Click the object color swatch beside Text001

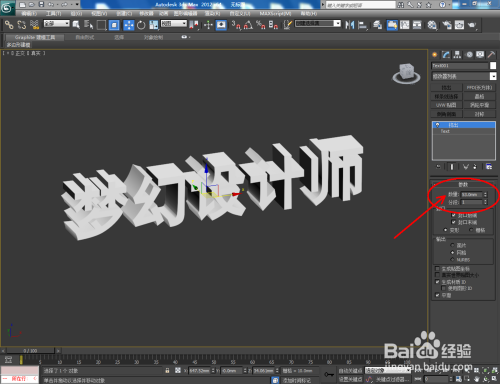click(x=493, y=66)
